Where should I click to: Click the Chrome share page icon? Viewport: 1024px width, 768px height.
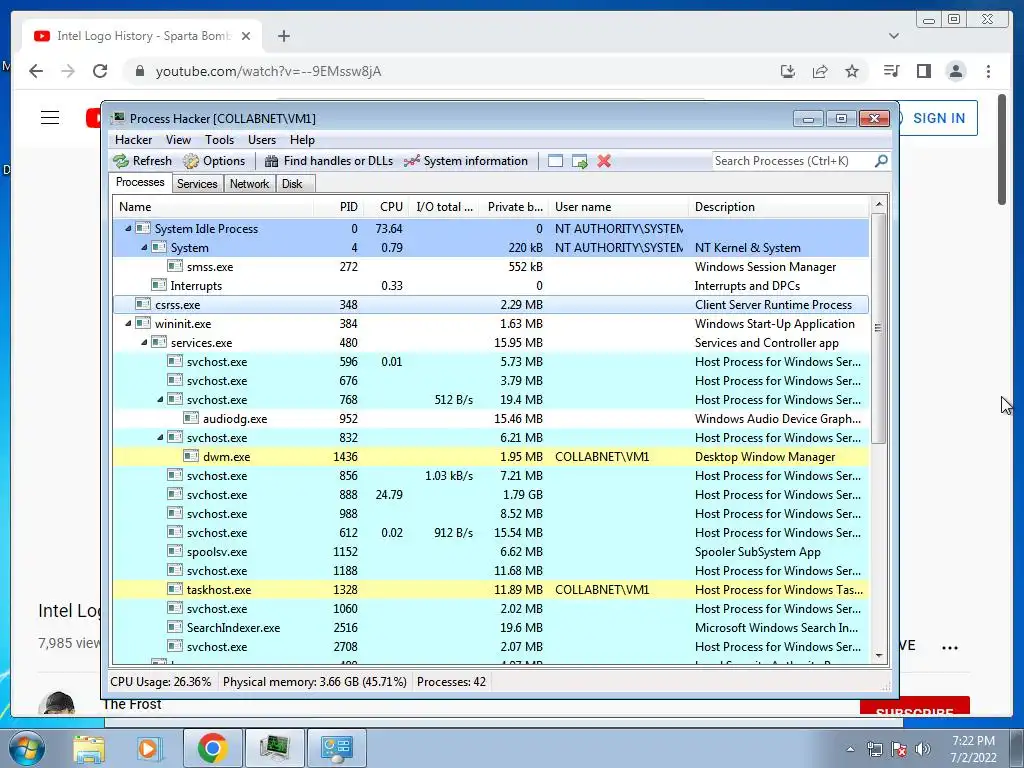point(820,71)
